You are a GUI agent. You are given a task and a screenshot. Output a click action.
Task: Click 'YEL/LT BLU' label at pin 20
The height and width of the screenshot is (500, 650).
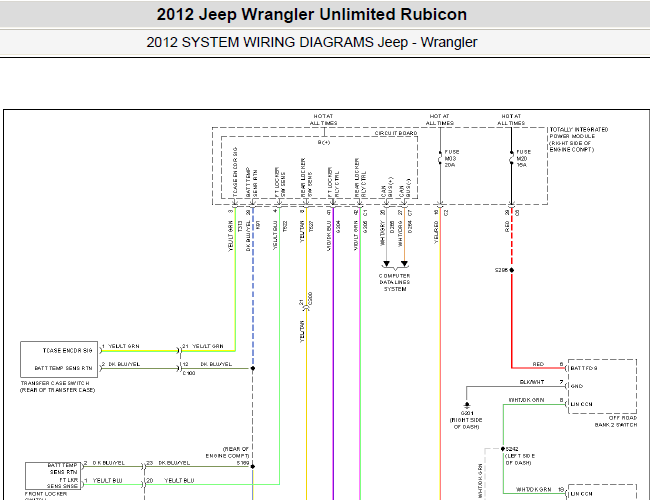point(179,481)
